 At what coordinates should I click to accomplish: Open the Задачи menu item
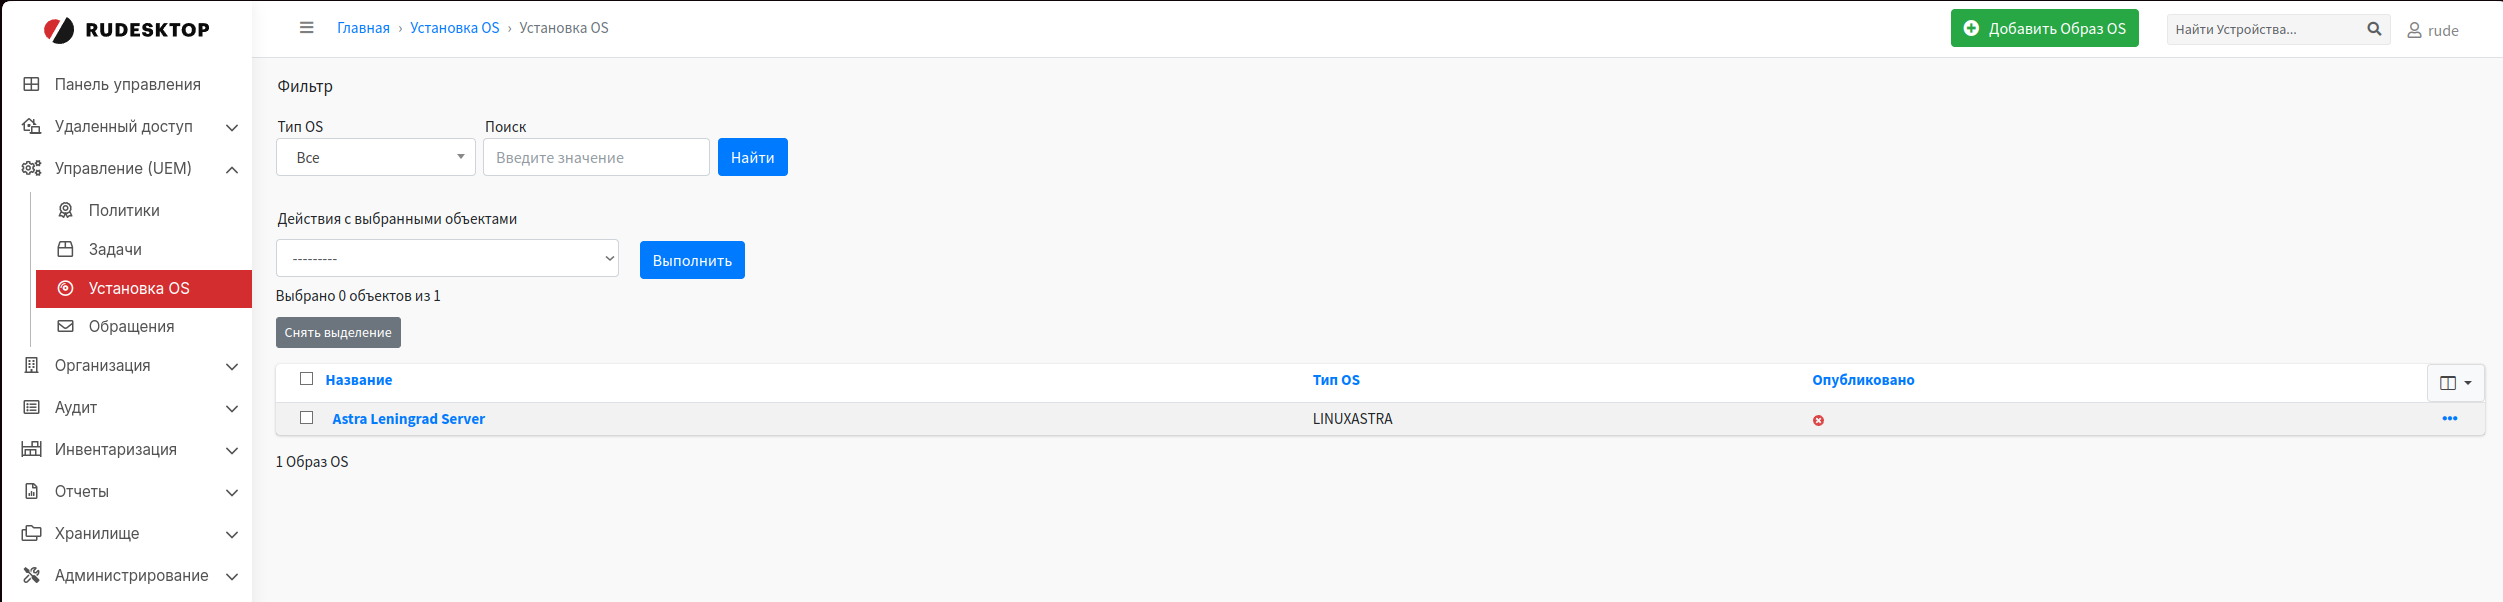coord(115,249)
